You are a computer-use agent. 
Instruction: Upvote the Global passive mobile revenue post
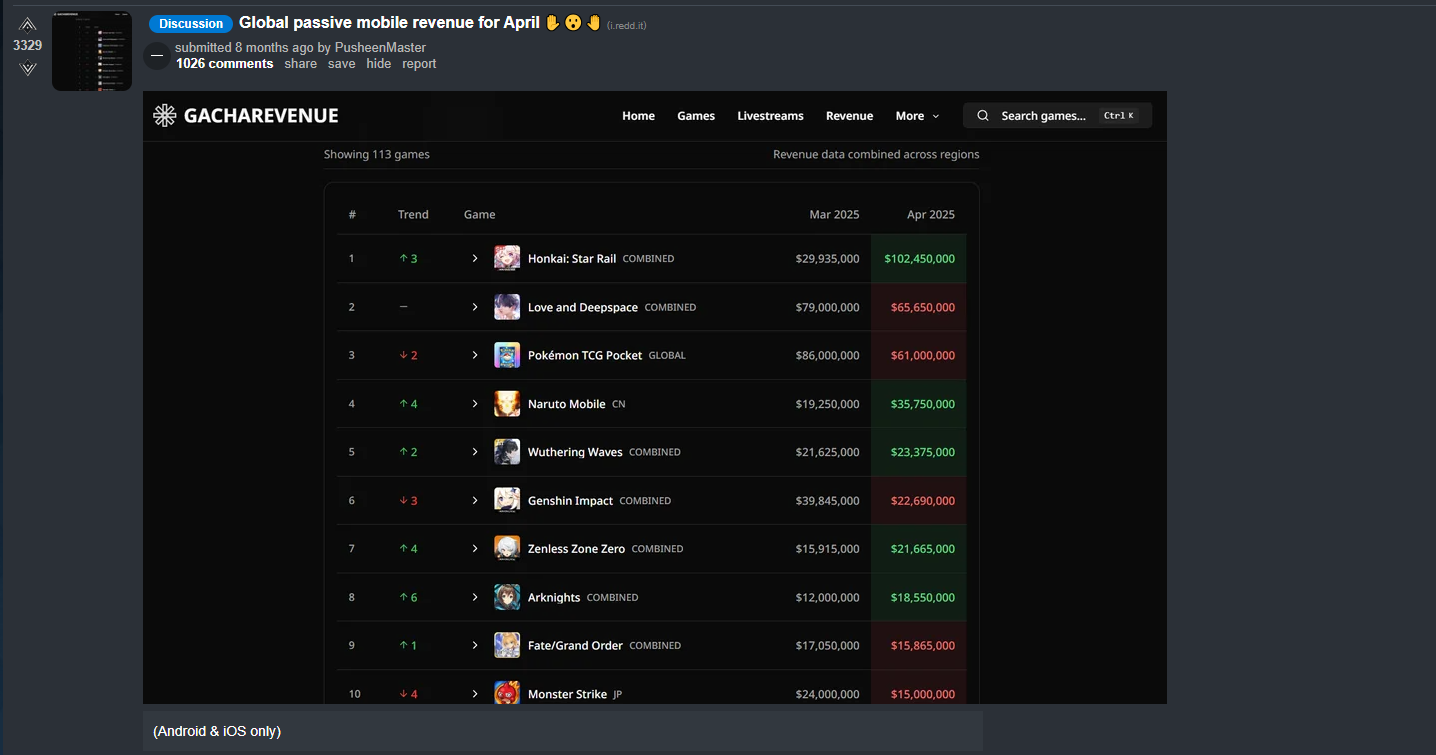pos(28,24)
